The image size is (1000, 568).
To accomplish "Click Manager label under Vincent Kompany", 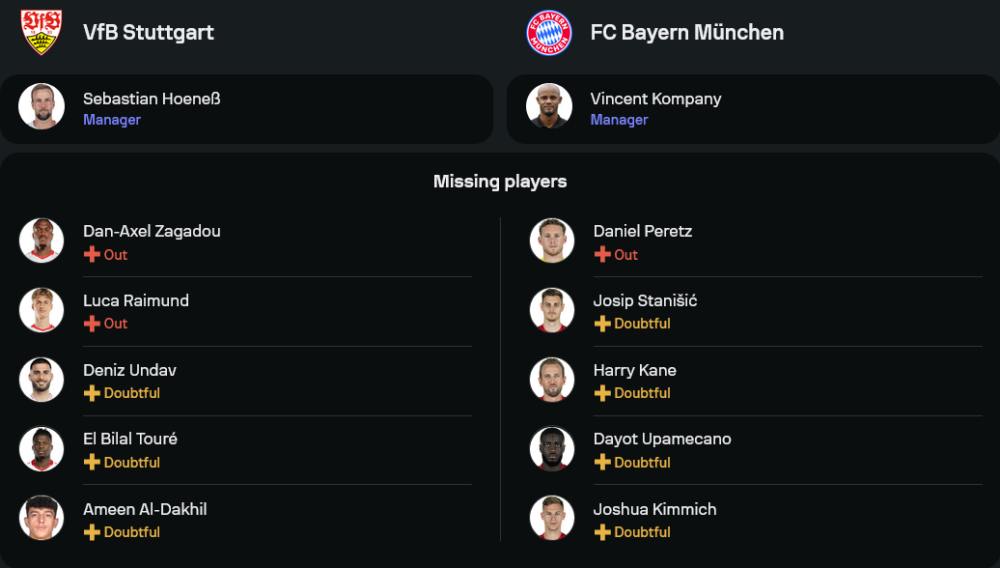I will click(x=619, y=120).
